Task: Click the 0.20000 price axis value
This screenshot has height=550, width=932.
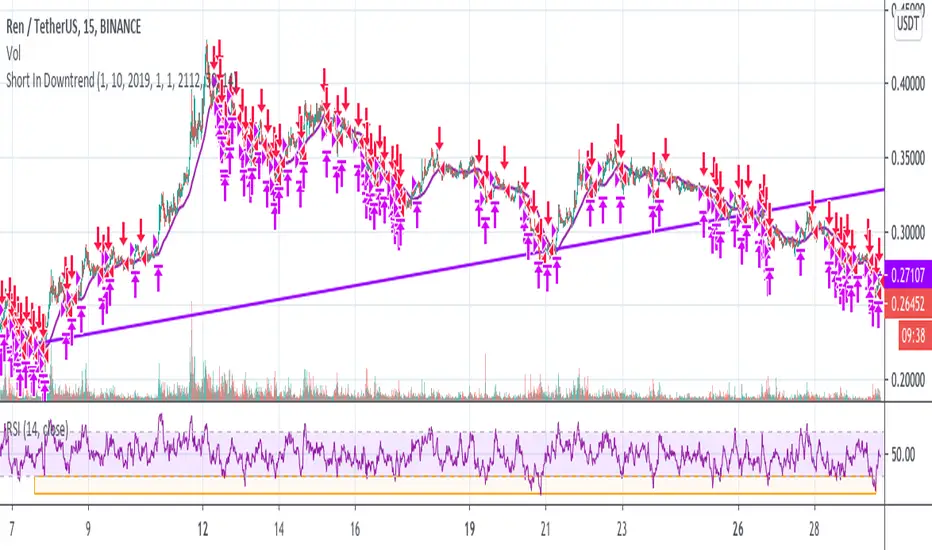Action: pyautogui.click(x=908, y=380)
